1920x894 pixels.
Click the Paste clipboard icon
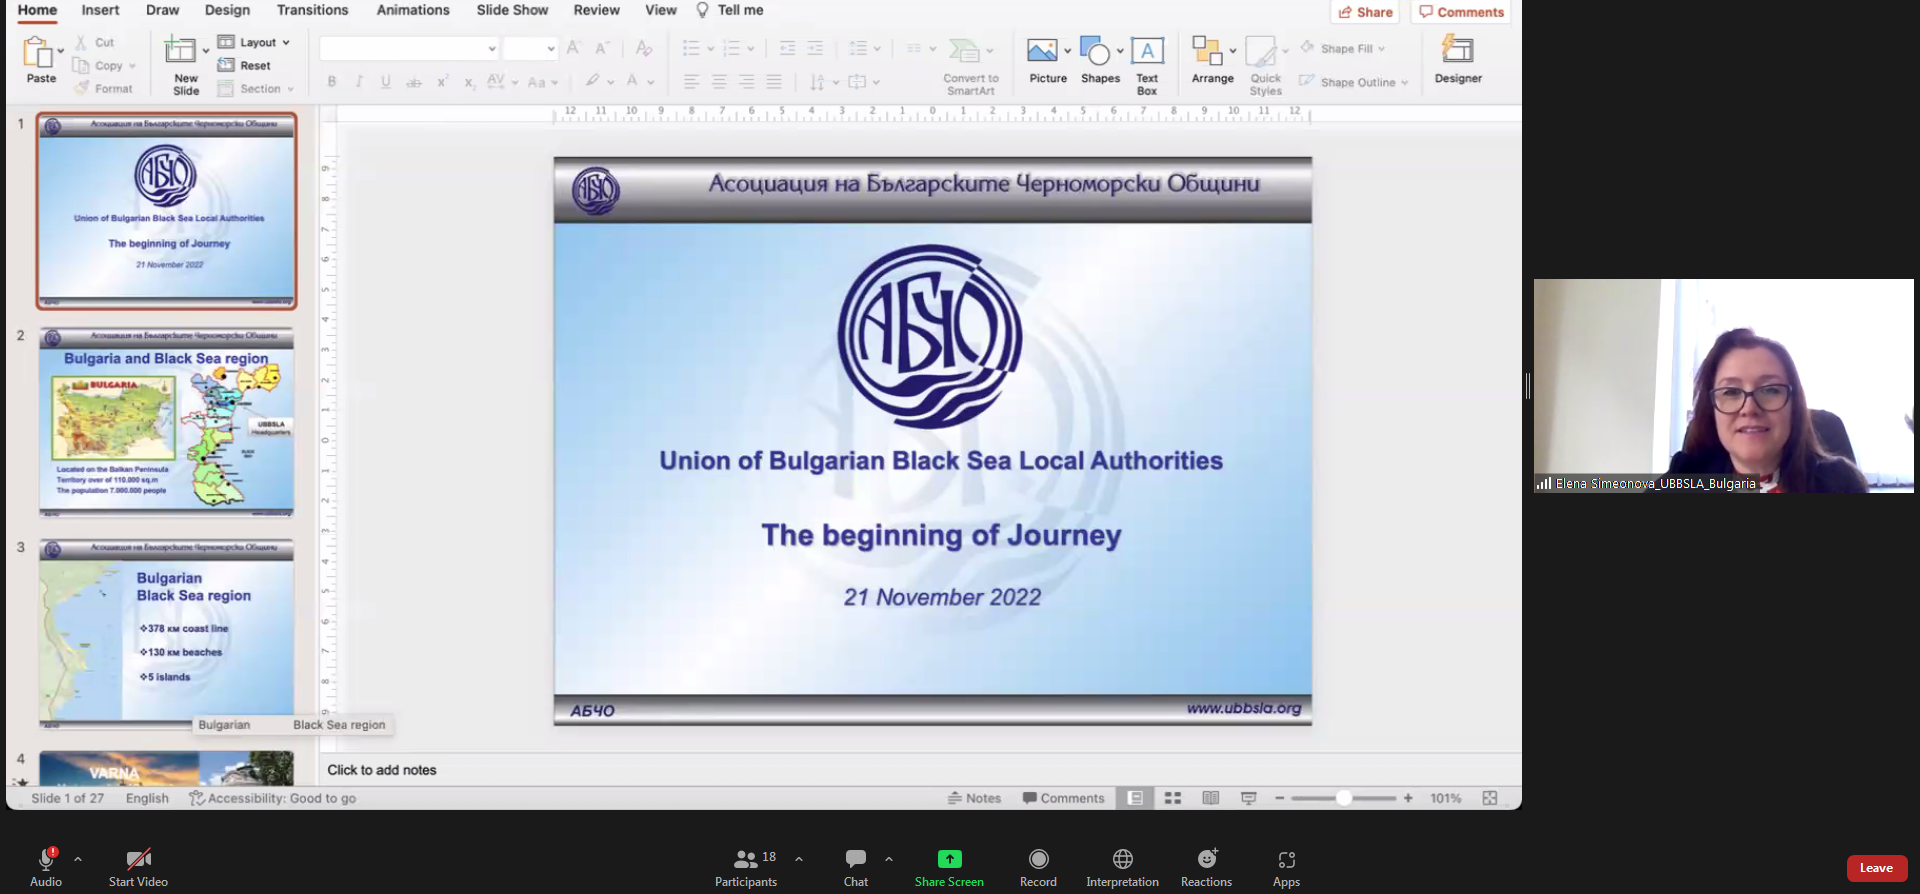(39, 51)
